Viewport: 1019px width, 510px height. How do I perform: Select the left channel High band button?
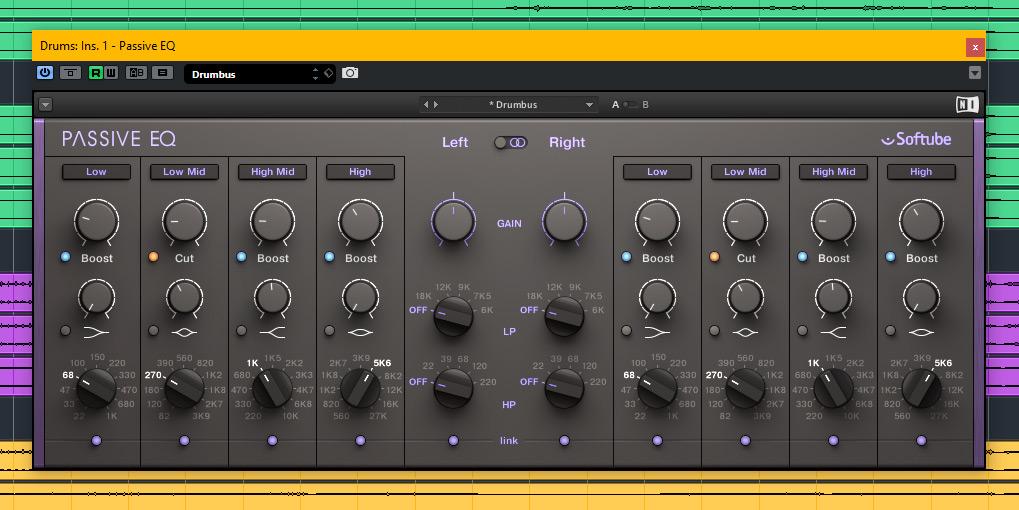(360, 172)
